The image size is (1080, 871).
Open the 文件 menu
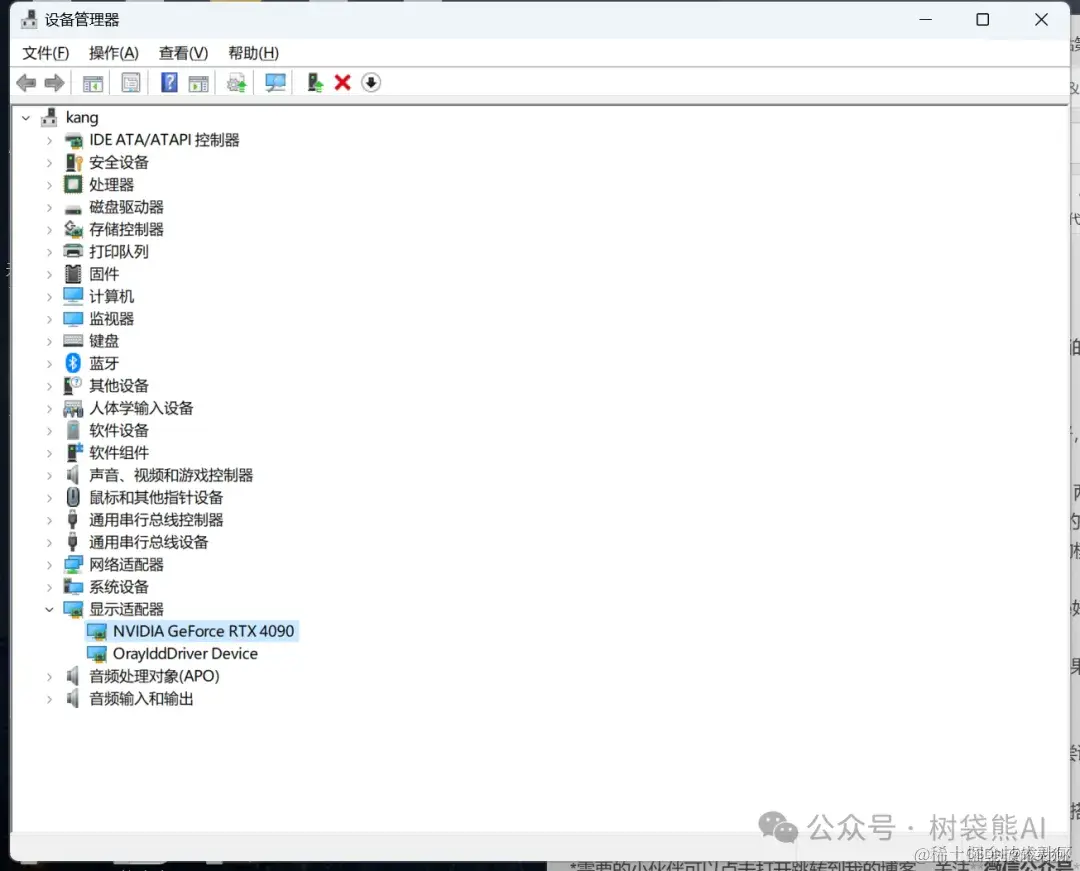(44, 52)
